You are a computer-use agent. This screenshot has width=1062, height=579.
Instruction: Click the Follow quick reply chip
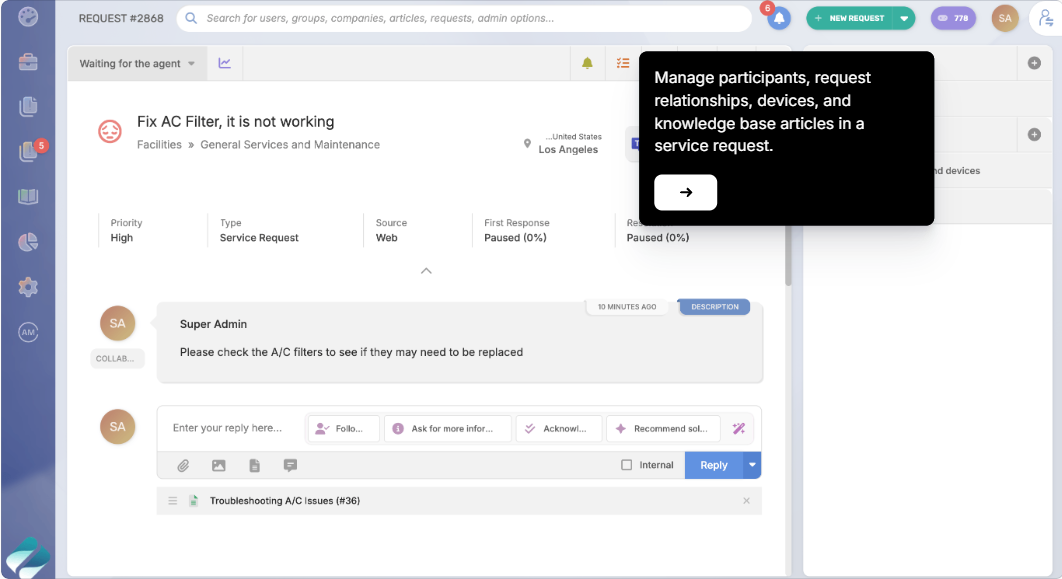point(343,429)
